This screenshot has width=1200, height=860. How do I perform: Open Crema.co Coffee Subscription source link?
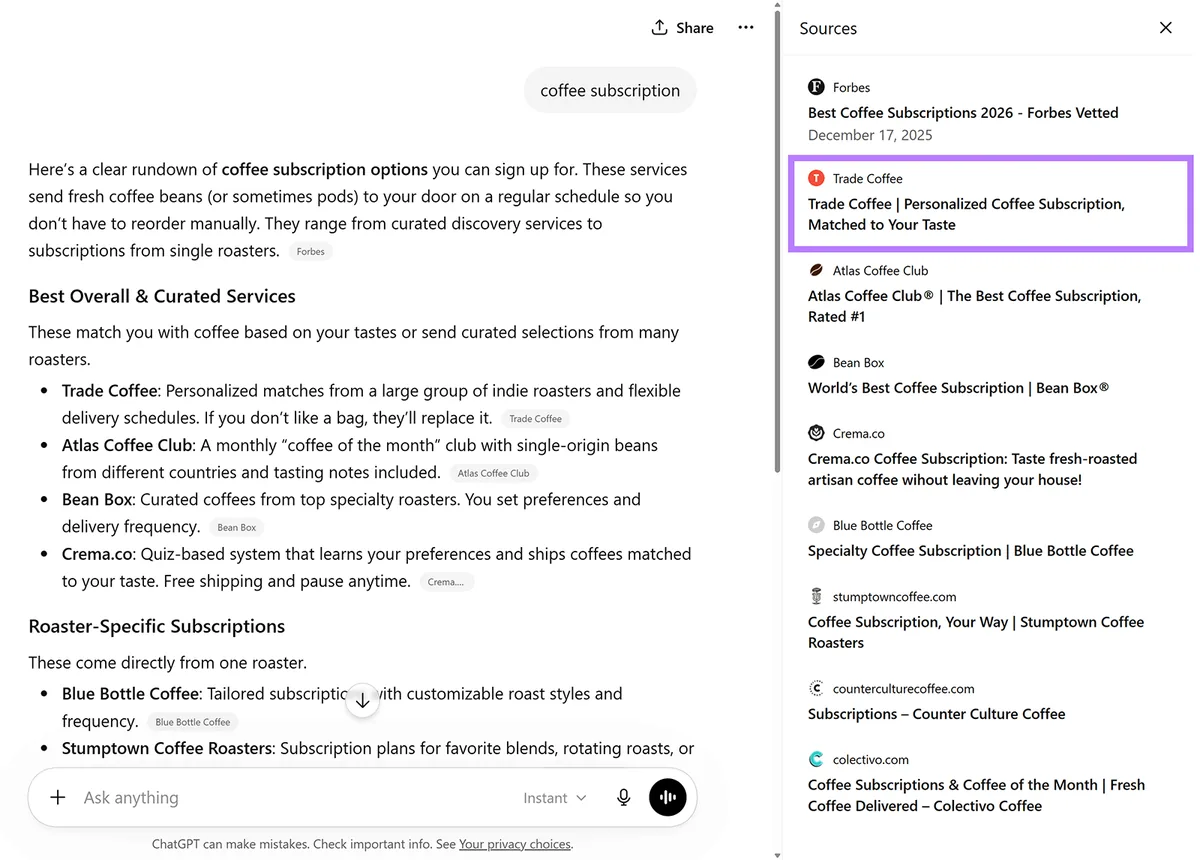point(972,469)
